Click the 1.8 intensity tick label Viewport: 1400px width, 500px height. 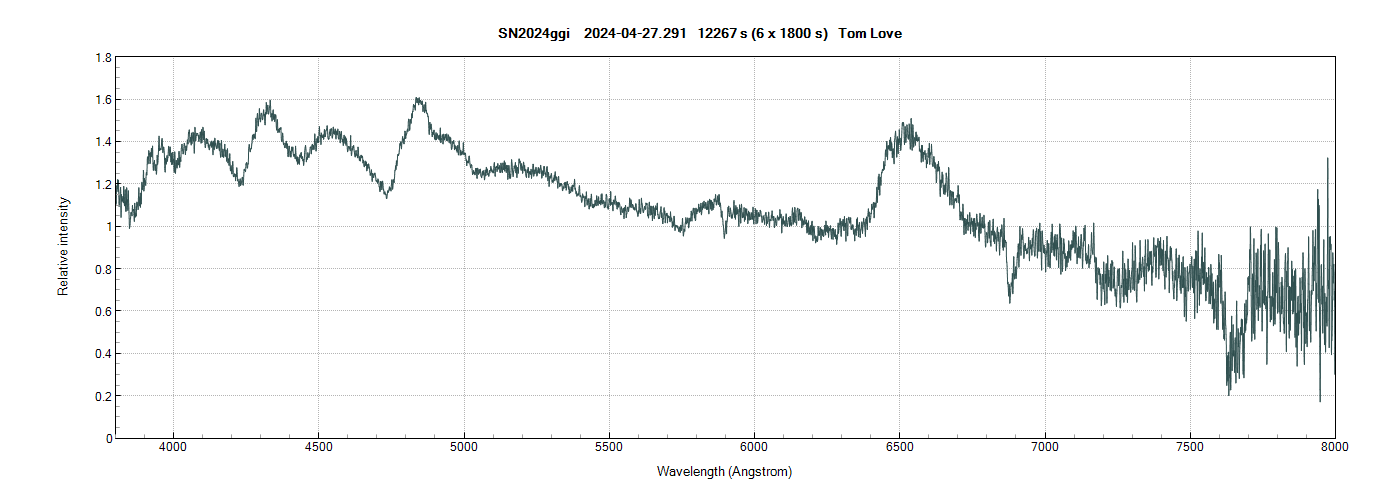click(102, 58)
